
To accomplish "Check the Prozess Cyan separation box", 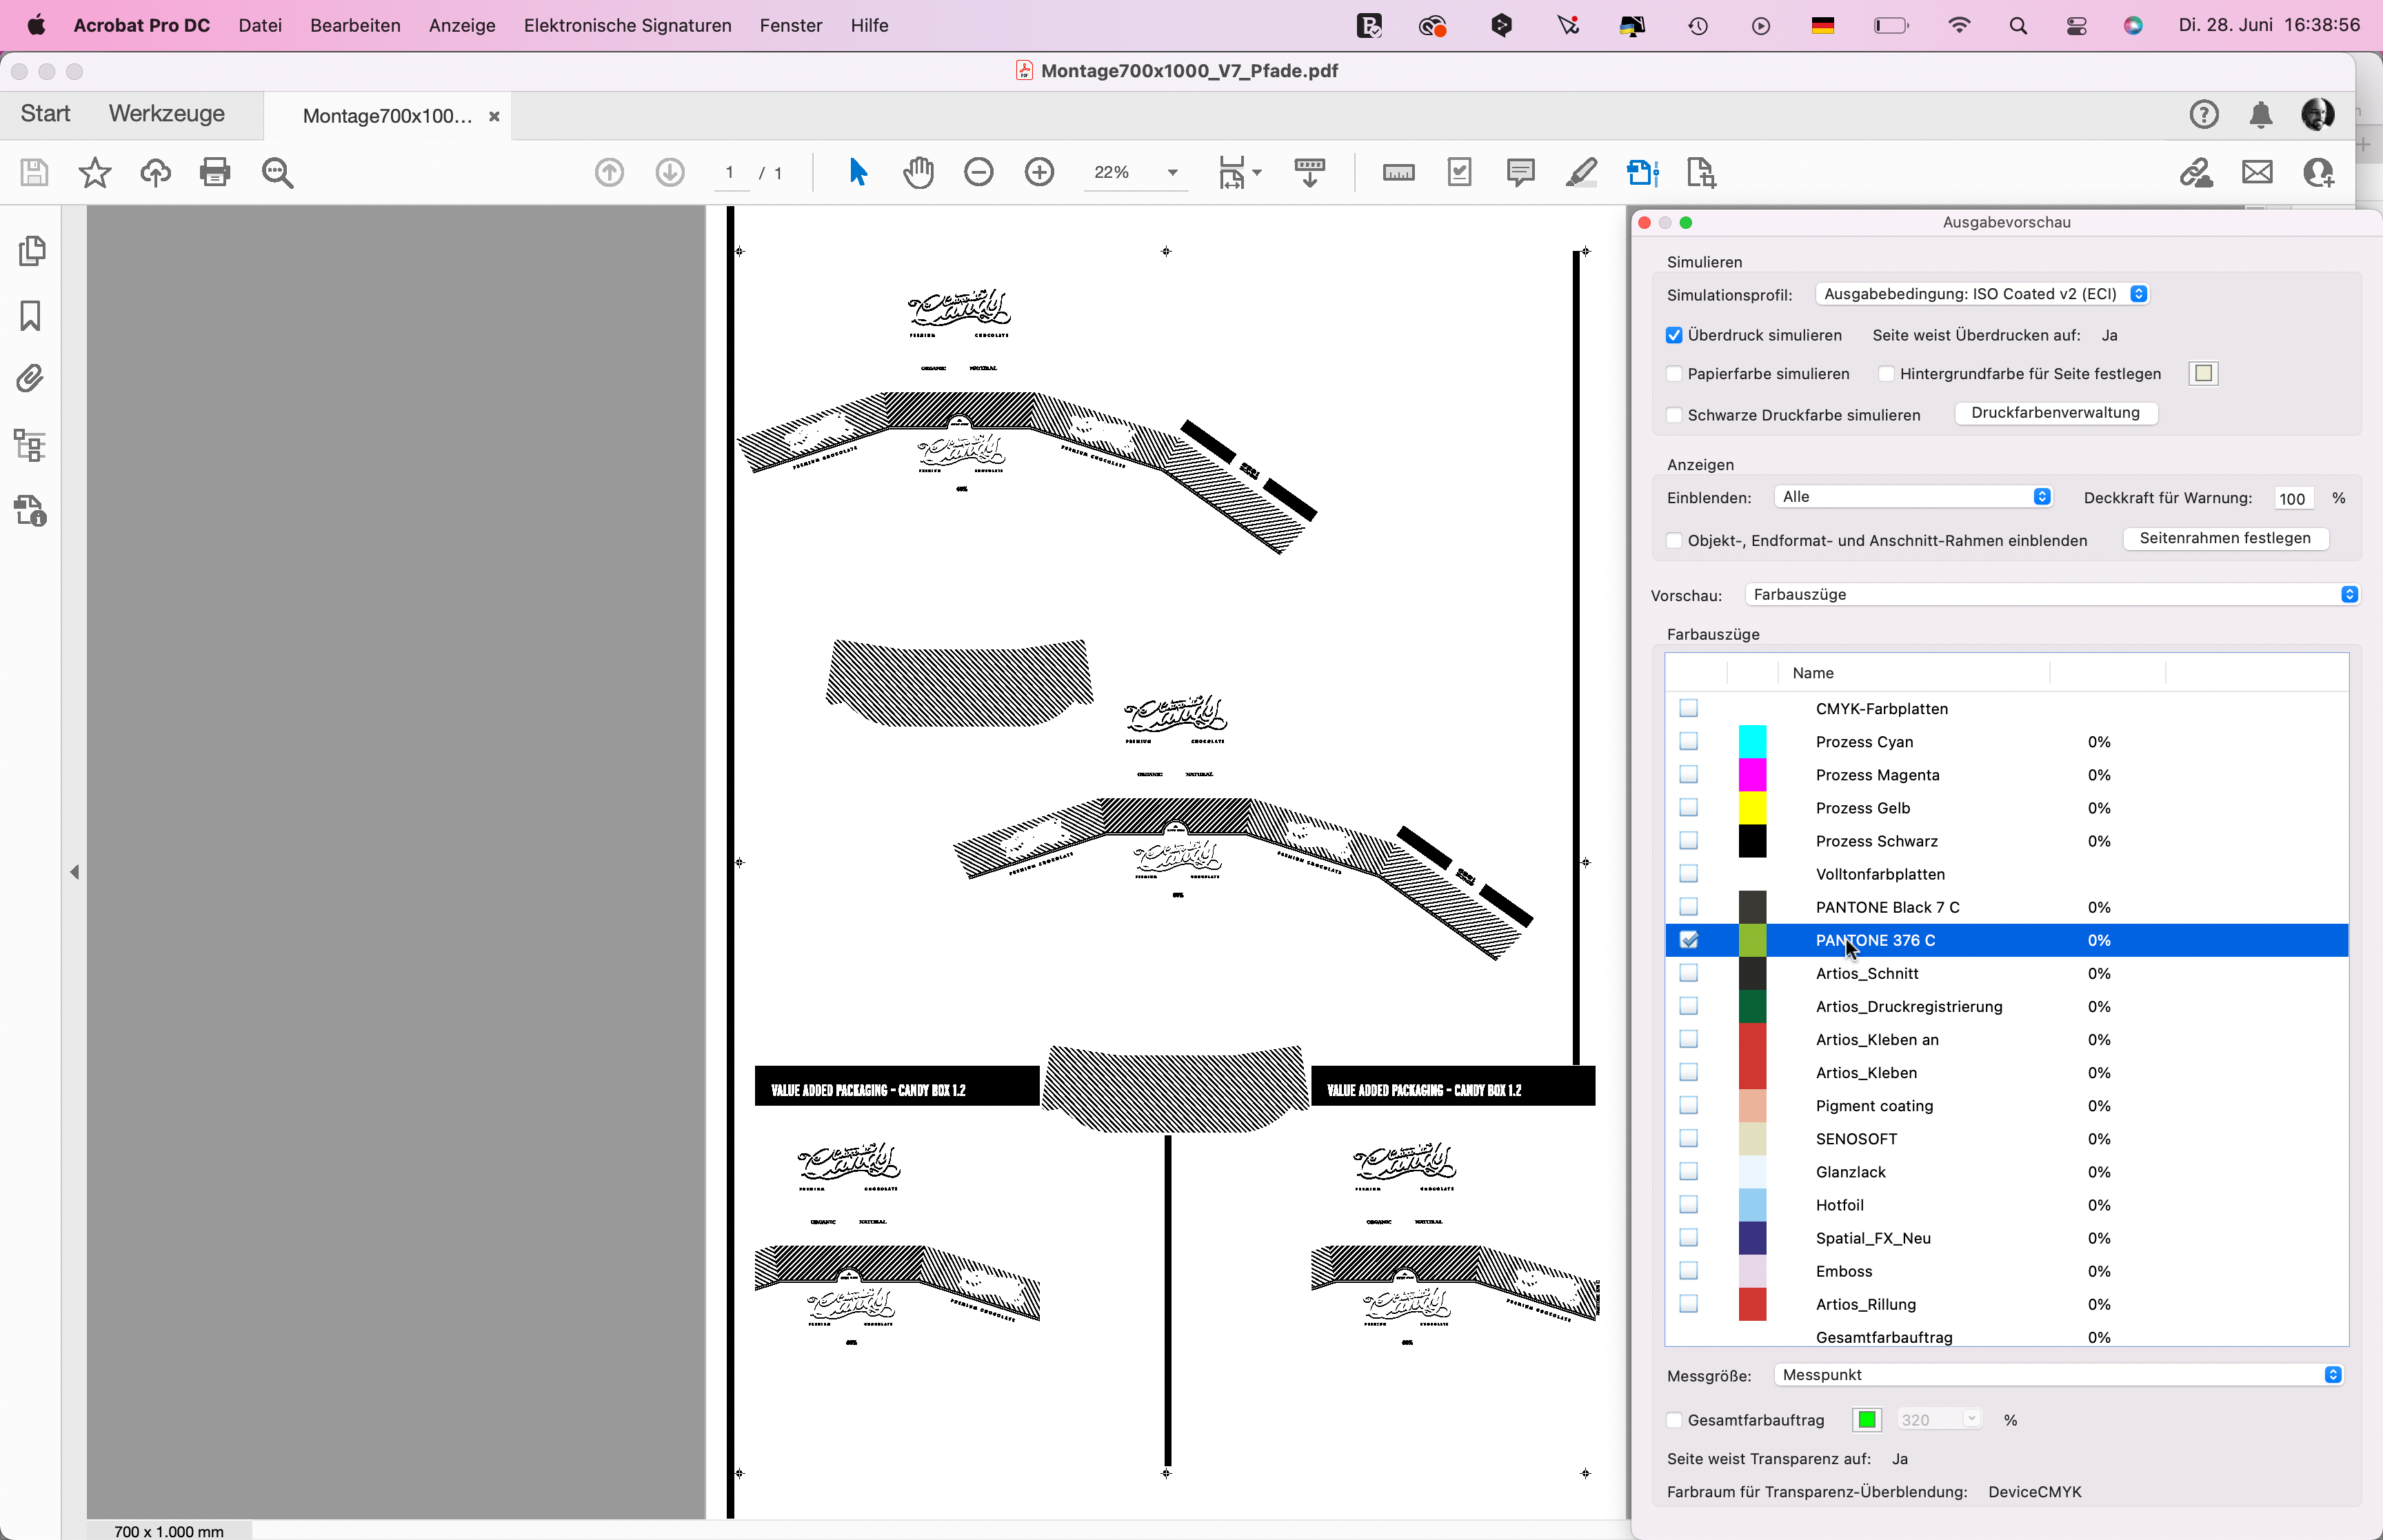I will [x=1689, y=742].
